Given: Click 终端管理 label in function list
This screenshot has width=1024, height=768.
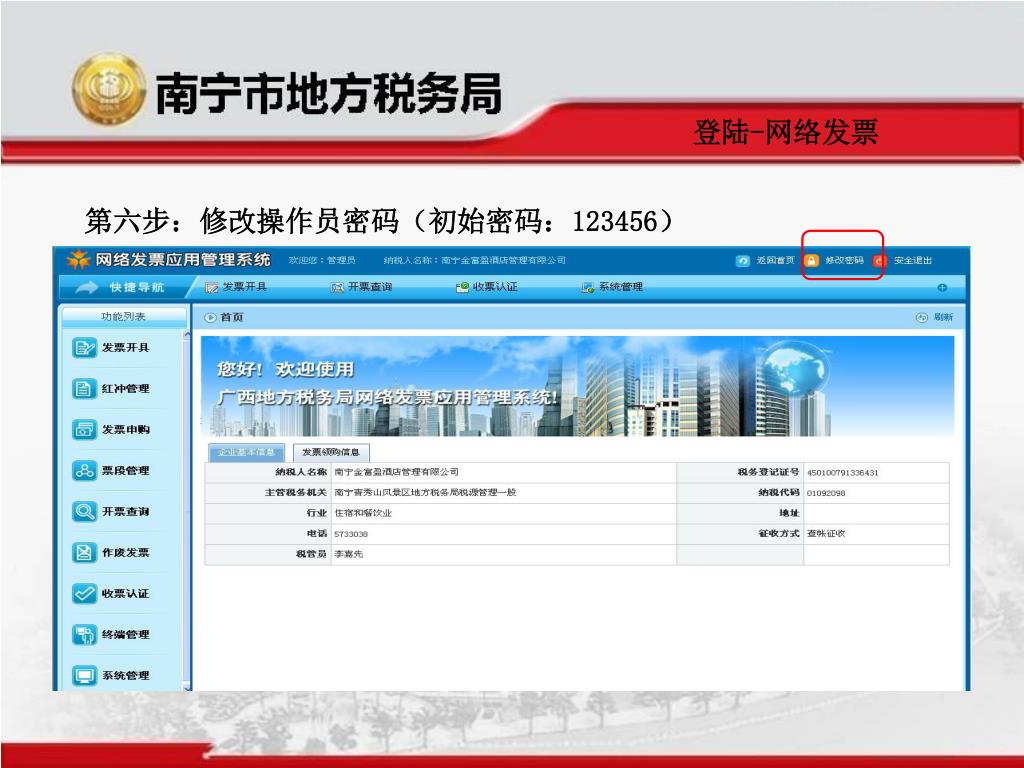Looking at the screenshot, I should click(125, 635).
